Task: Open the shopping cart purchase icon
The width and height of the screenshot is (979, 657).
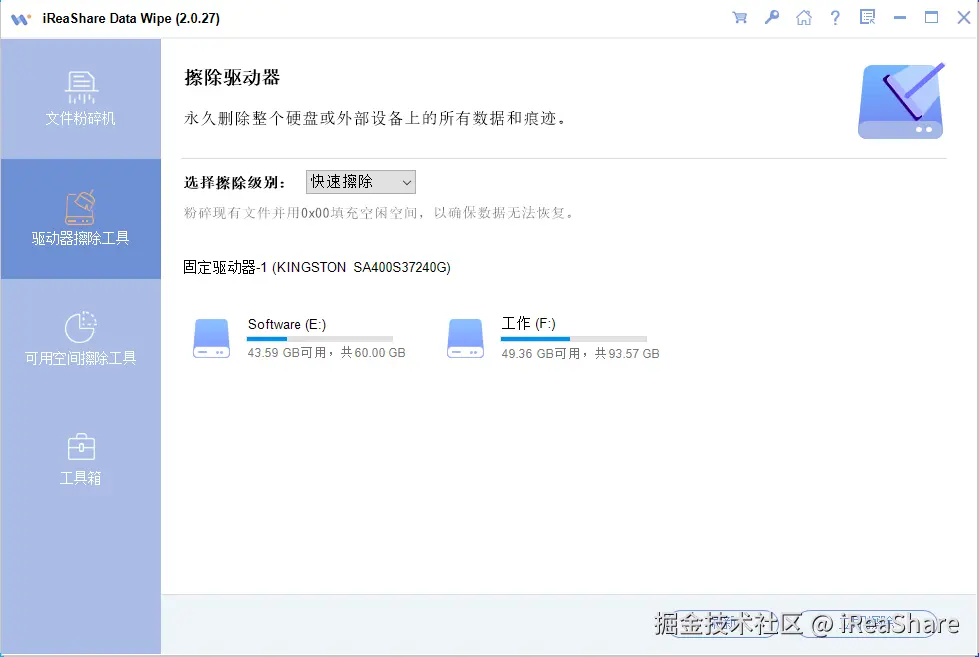Action: [739, 17]
